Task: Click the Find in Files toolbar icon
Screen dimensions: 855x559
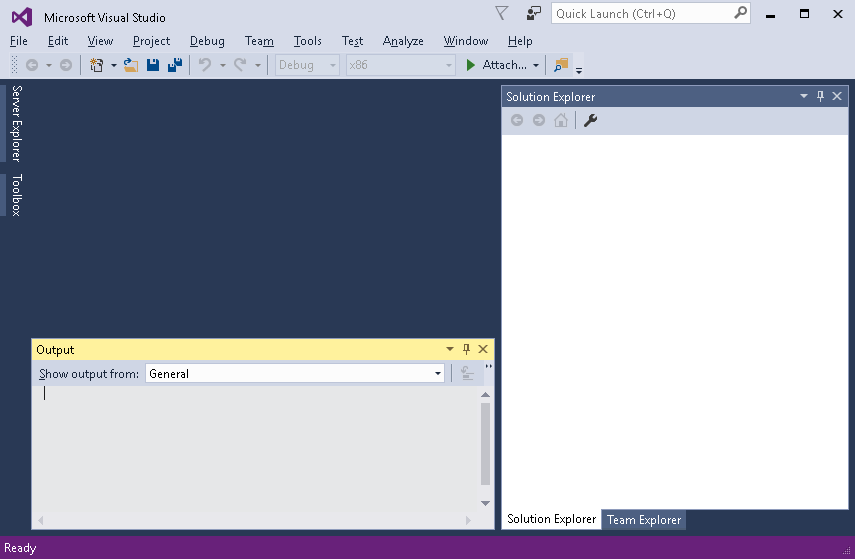Action: (x=561, y=65)
